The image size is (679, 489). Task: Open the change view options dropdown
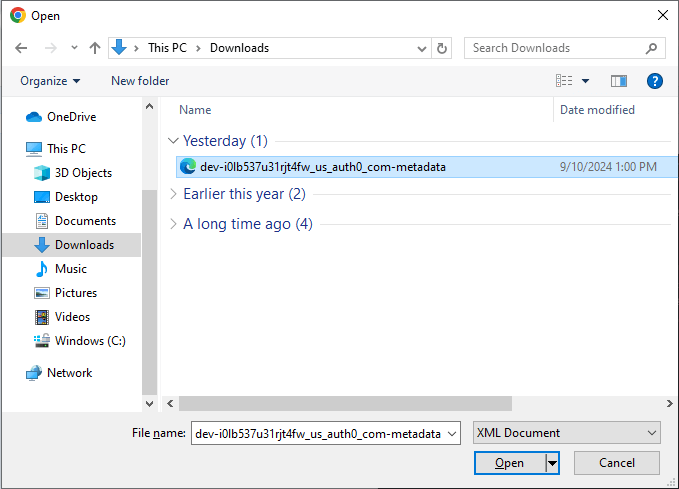click(x=586, y=81)
